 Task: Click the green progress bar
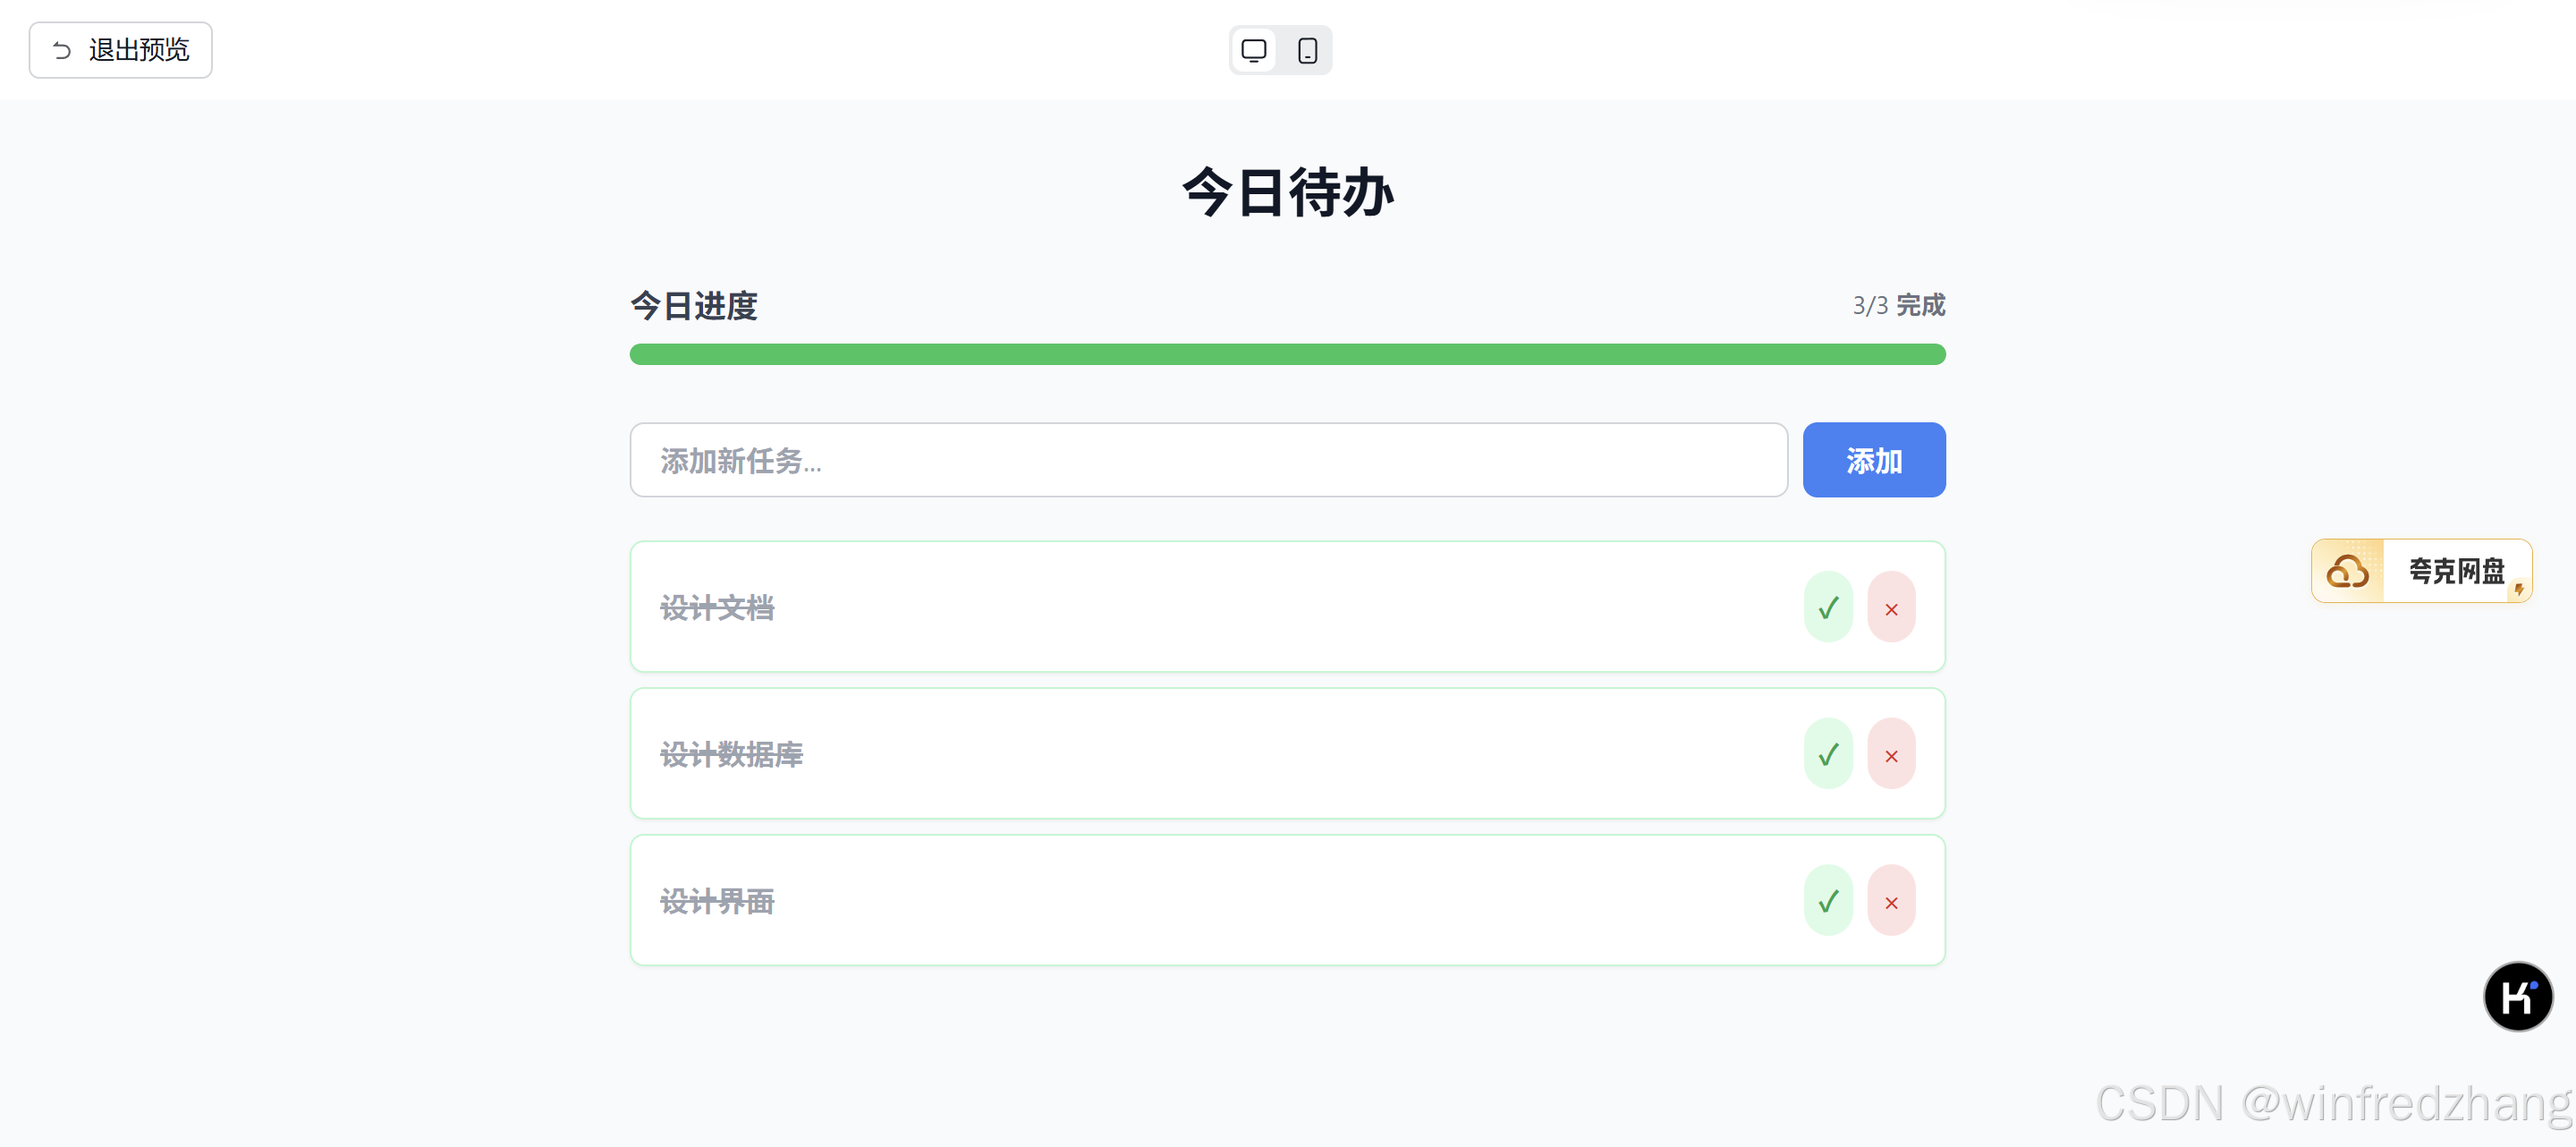click(x=1287, y=354)
